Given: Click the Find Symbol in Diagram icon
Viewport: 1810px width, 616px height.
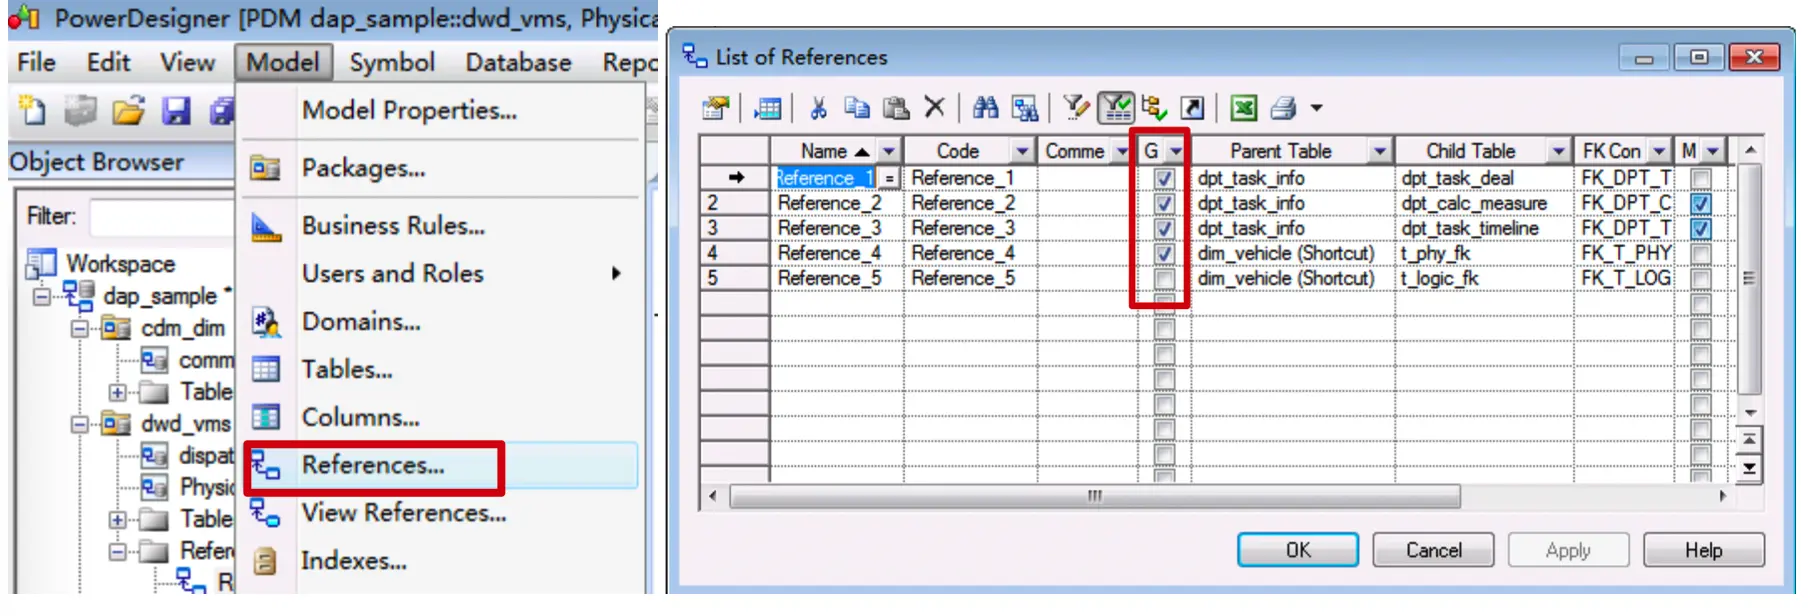Looking at the screenshot, I should tap(1025, 108).
